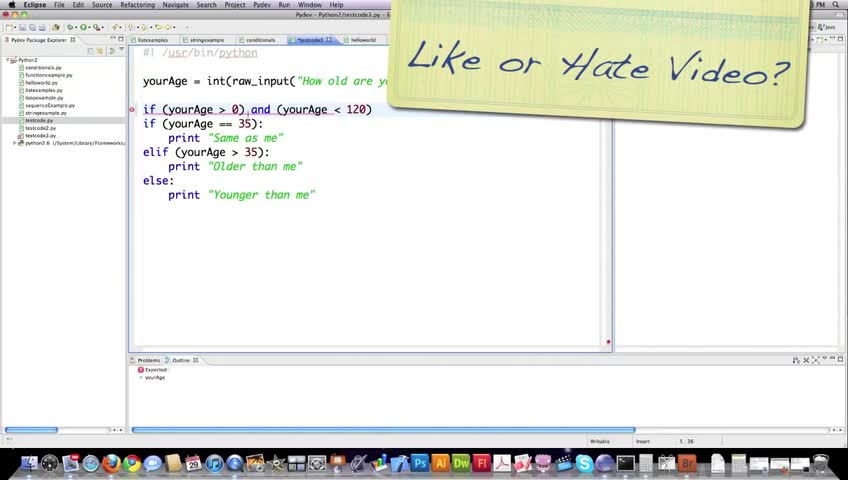Click the Collapse All icon in Package Explorer
This screenshot has height=480, width=848.
pyautogui.click(x=90, y=51)
